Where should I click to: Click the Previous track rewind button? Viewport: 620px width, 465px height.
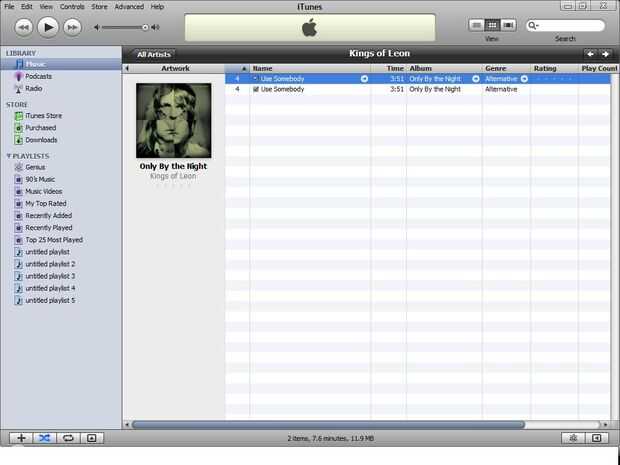coord(24,27)
